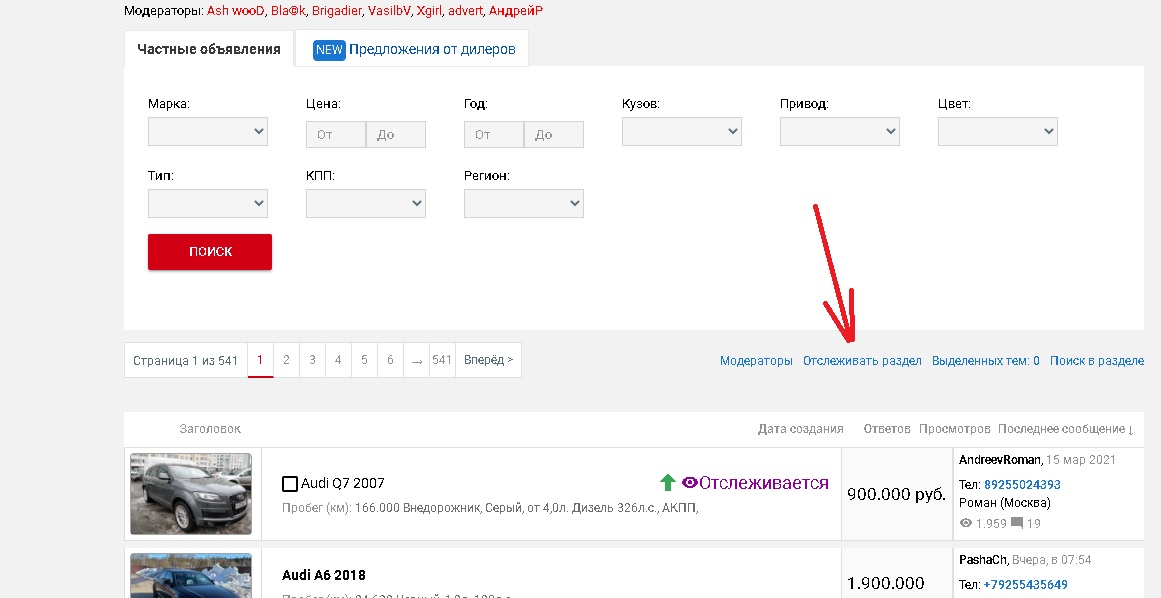Click price До input field

click(396, 135)
